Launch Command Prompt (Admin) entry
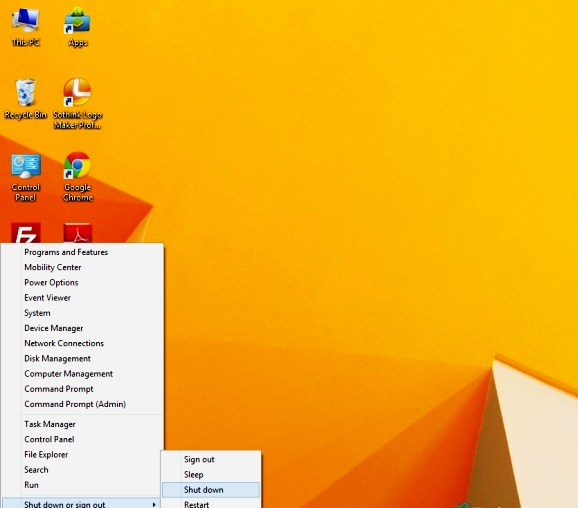 point(82,404)
